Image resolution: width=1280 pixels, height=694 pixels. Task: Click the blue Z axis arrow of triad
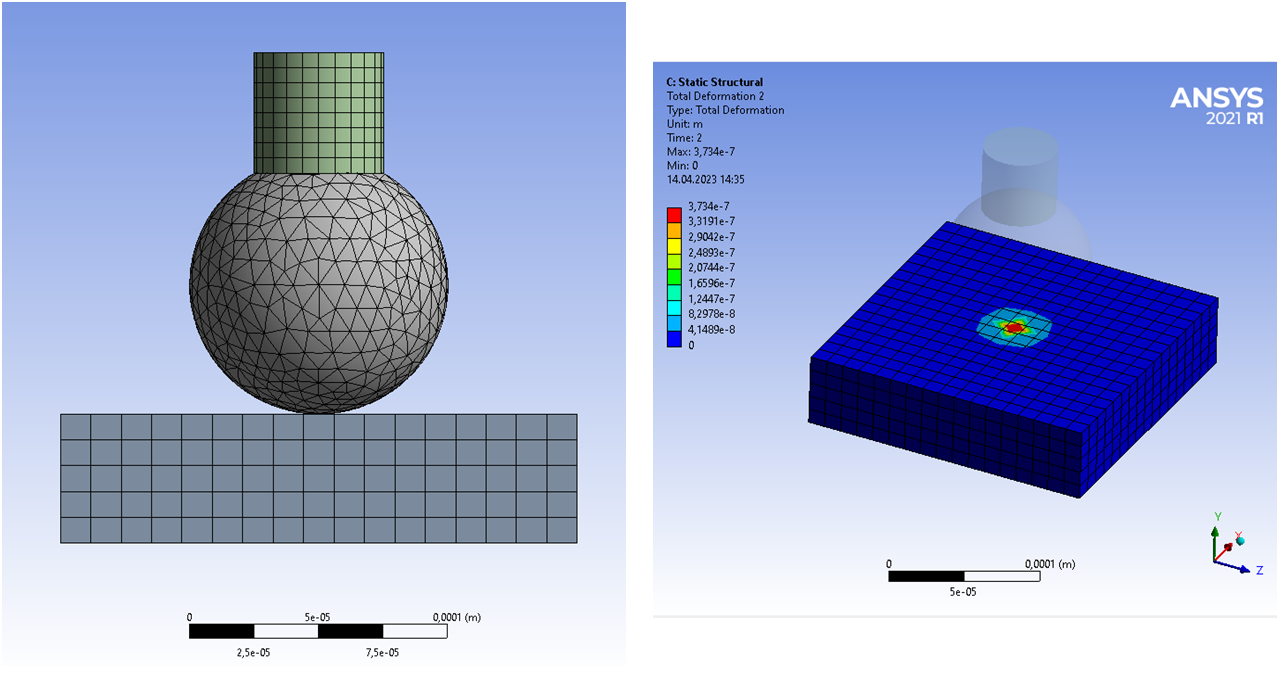pyautogui.click(x=1241, y=569)
